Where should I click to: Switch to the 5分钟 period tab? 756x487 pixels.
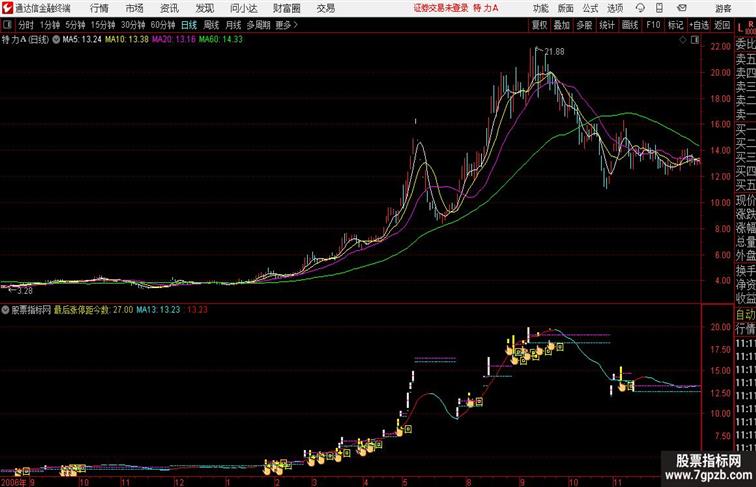click(75, 25)
